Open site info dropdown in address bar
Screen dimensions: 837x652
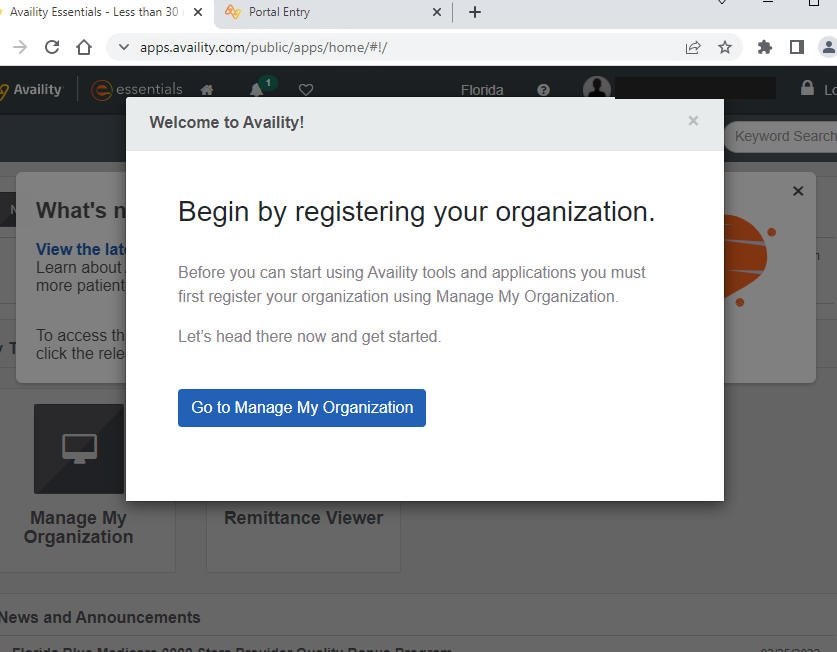pyautogui.click(x=123, y=47)
